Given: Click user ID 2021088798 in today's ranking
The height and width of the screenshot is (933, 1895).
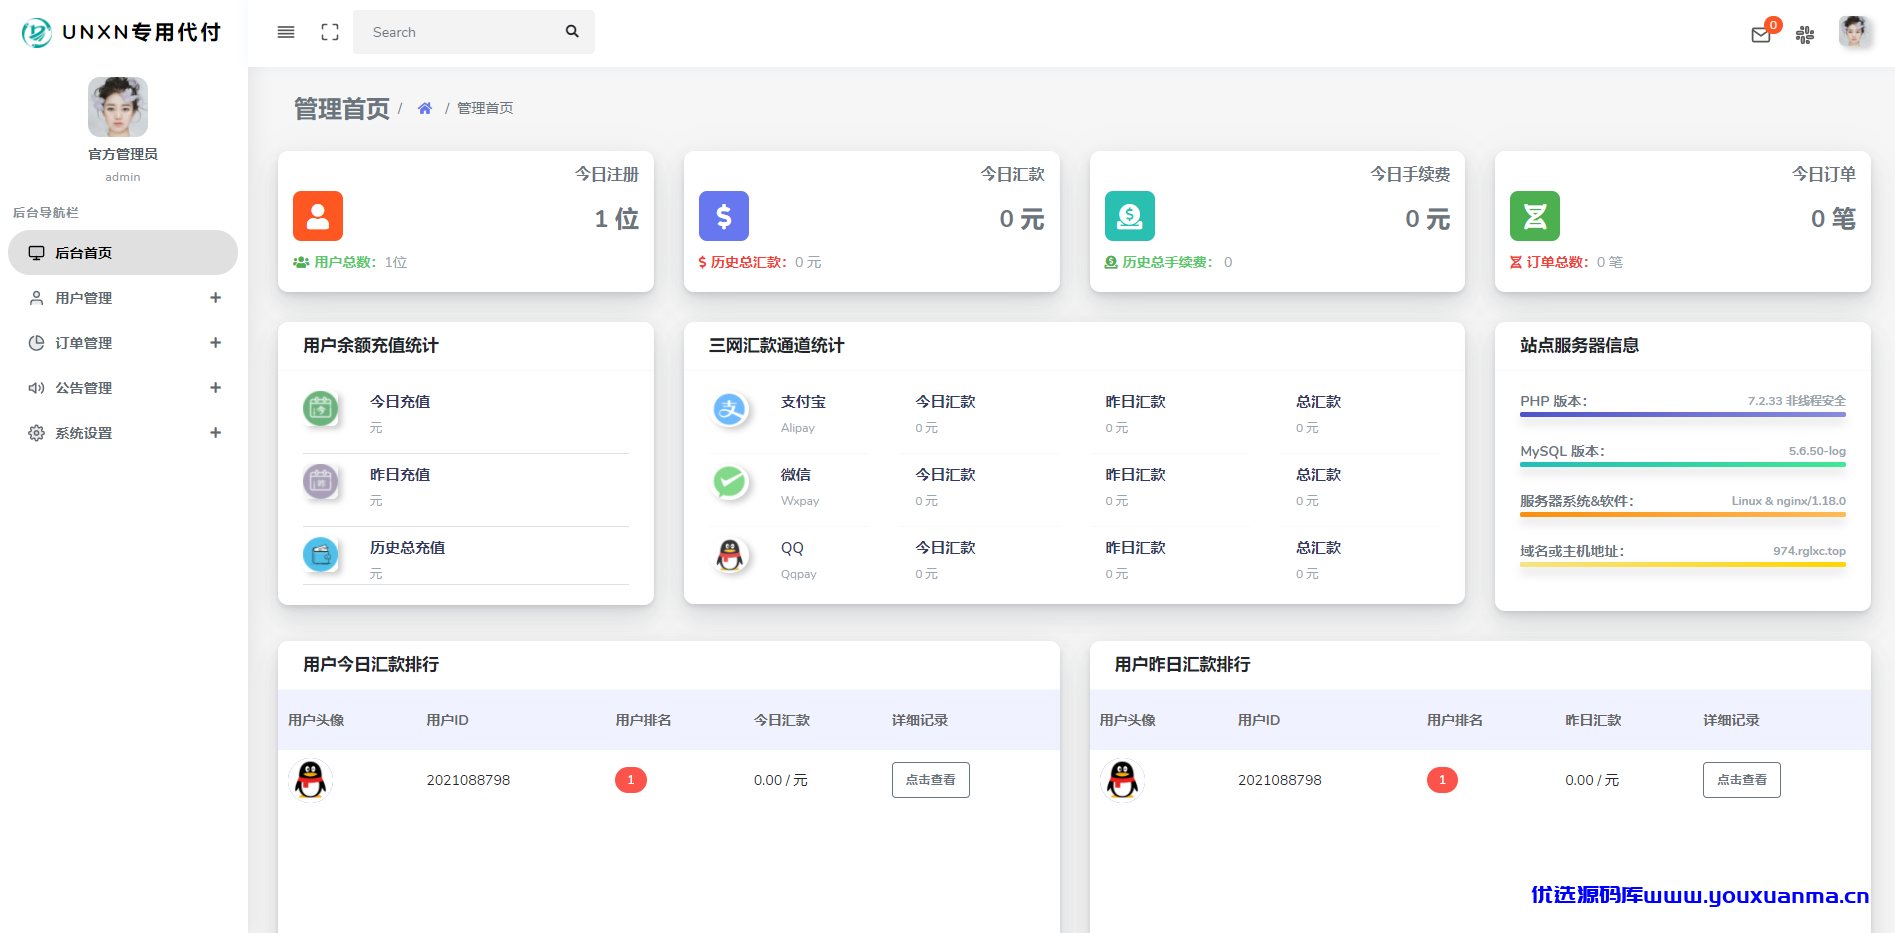Looking at the screenshot, I should point(468,780).
